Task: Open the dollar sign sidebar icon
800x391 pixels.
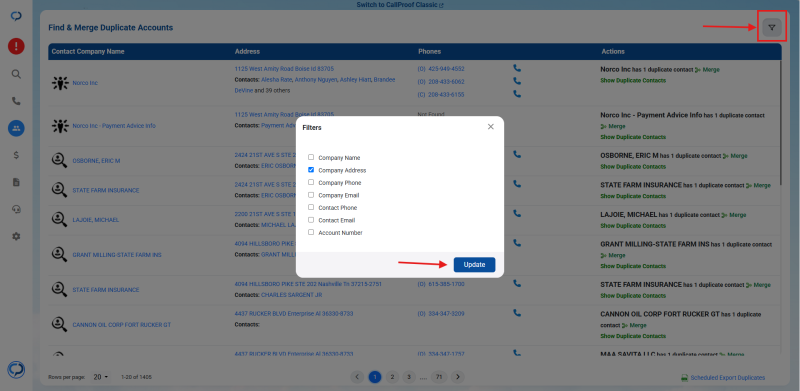Action: coord(16,155)
